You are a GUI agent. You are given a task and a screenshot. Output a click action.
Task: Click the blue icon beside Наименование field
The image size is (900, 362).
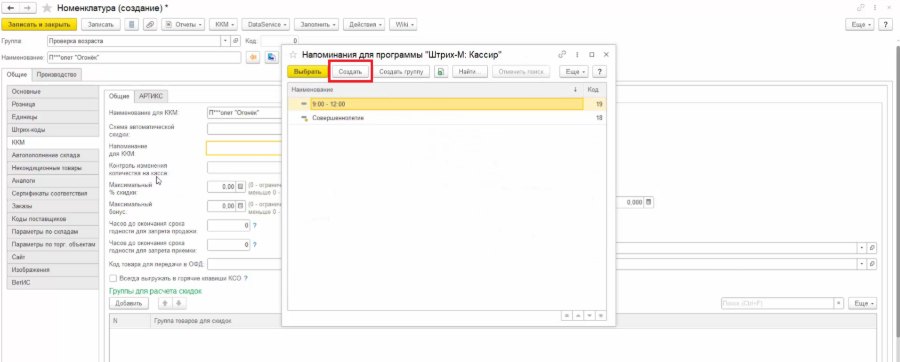(x=270, y=57)
